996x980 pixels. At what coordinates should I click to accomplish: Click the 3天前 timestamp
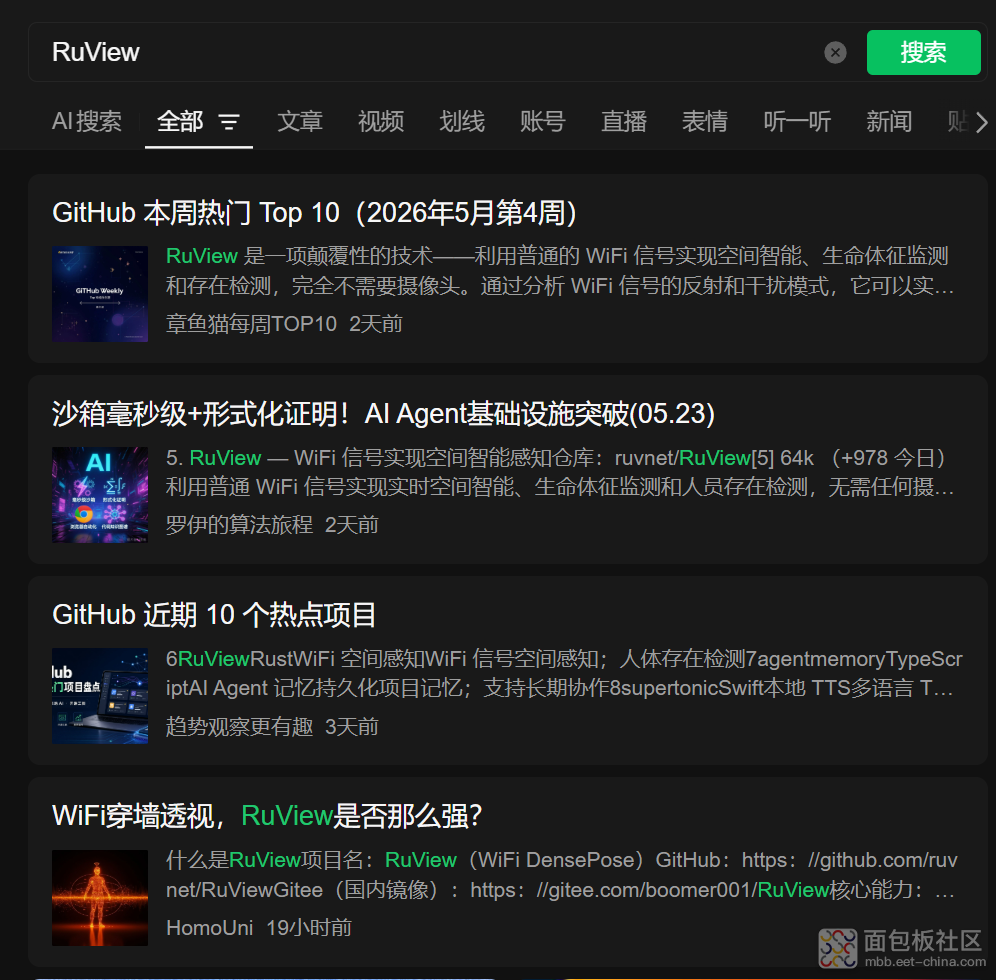(x=351, y=727)
